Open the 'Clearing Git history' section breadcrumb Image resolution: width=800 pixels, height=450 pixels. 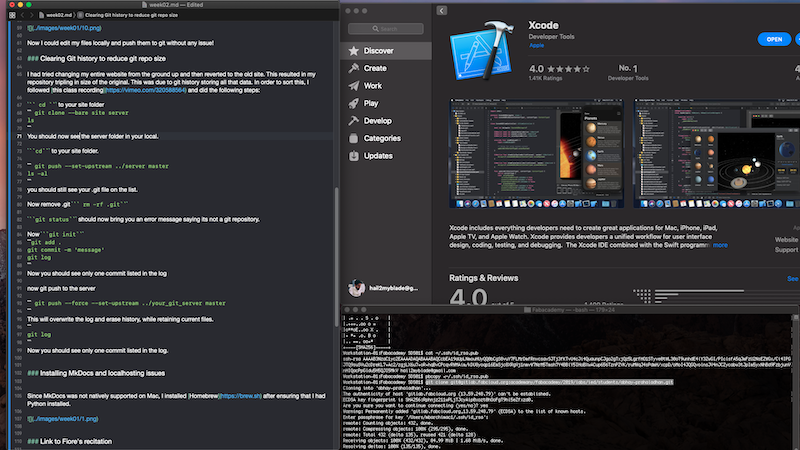(128, 15)
